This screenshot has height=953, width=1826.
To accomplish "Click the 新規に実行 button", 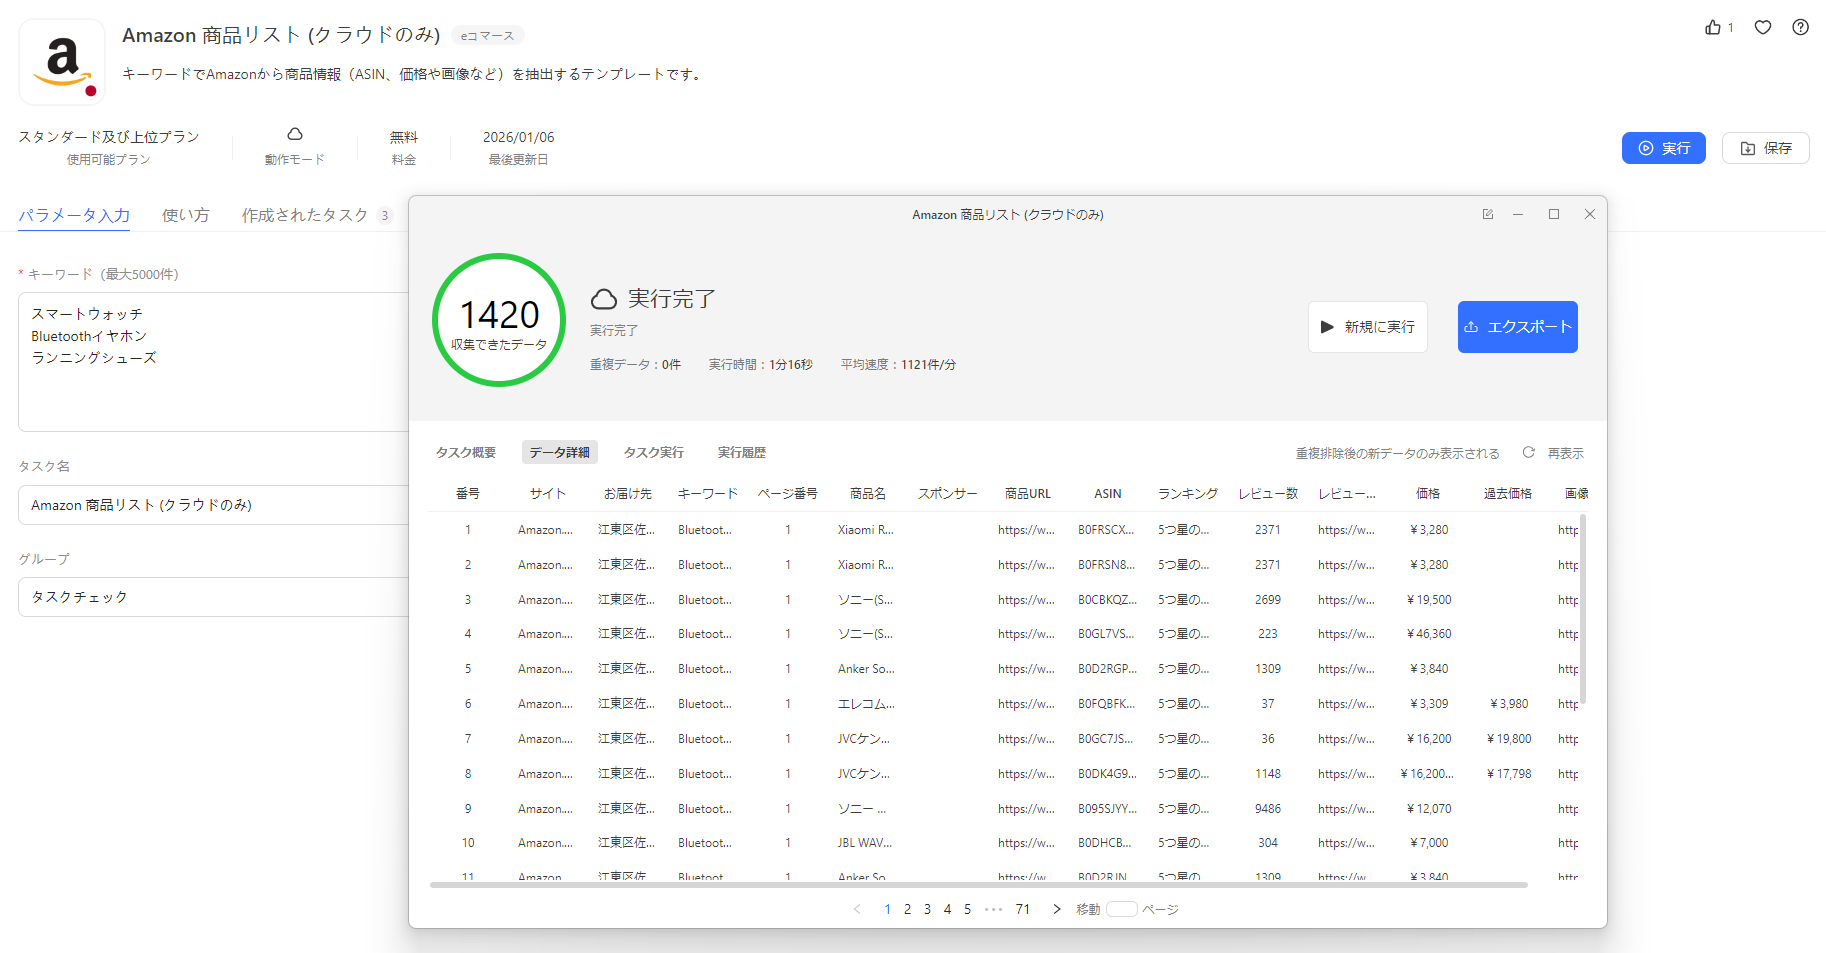I will (x=1367, y=327).
